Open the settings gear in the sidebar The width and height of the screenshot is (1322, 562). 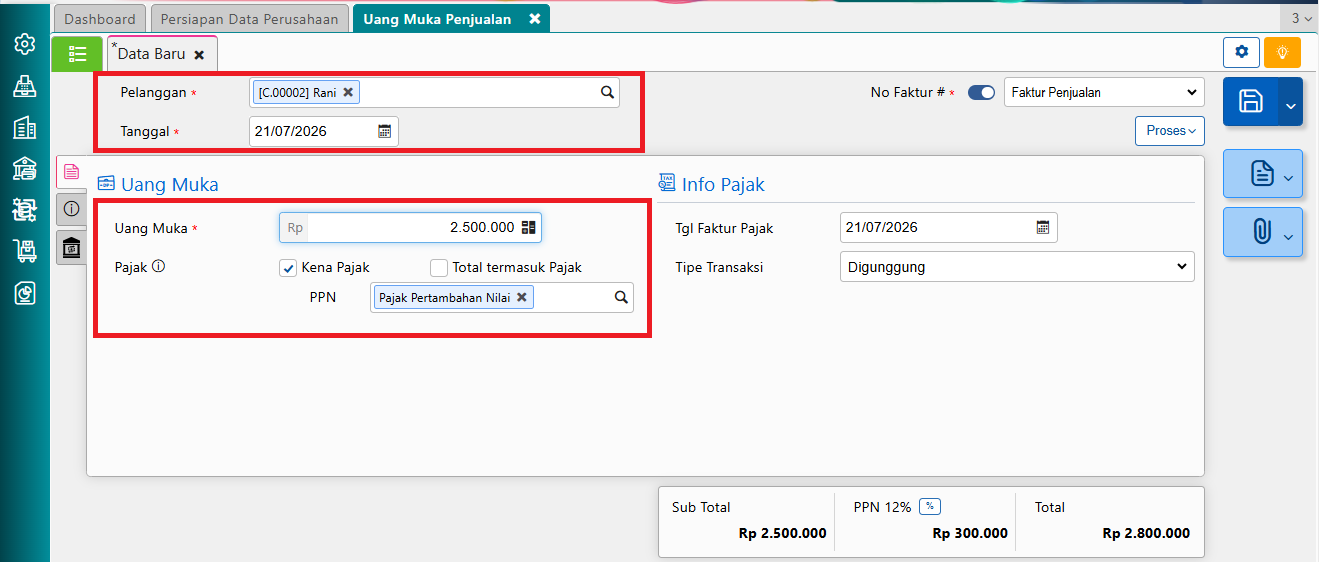24,44
